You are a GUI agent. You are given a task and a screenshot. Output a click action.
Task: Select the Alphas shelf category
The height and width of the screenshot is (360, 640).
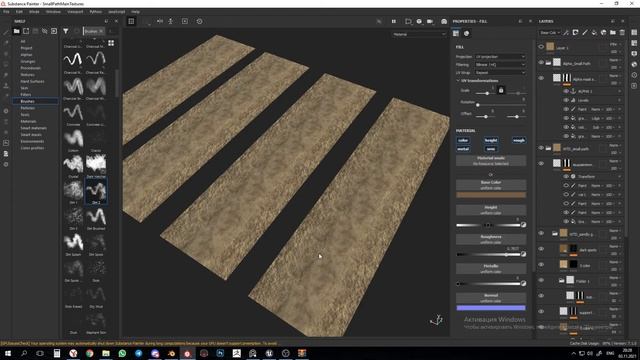coord(27,55)
